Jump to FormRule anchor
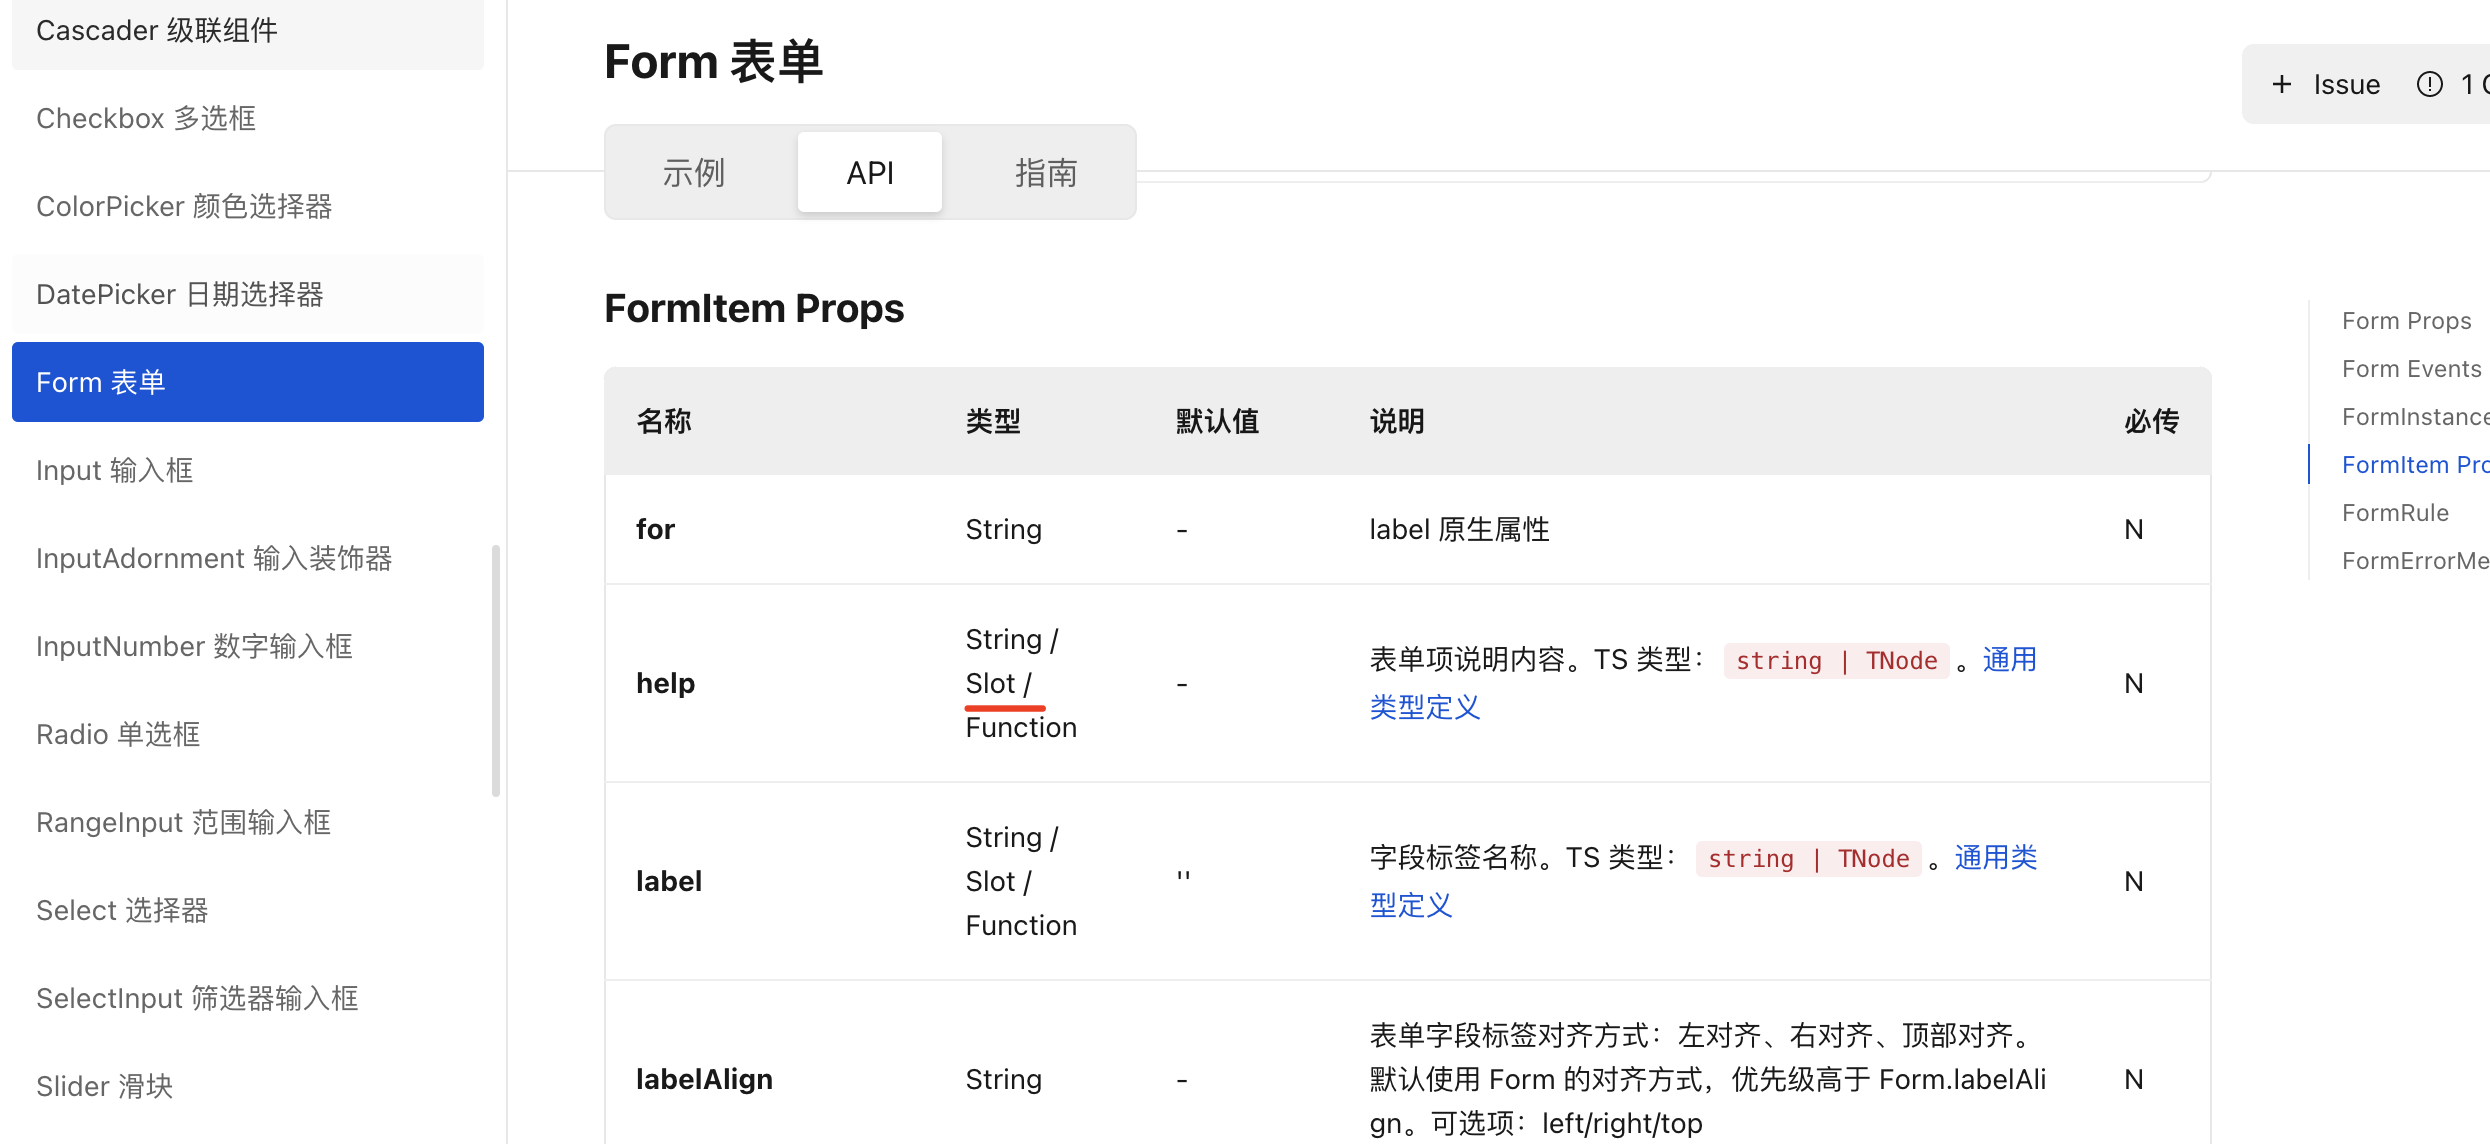The height and width of the screenshot is (1144, 2490). click(x=2395, y=513)
